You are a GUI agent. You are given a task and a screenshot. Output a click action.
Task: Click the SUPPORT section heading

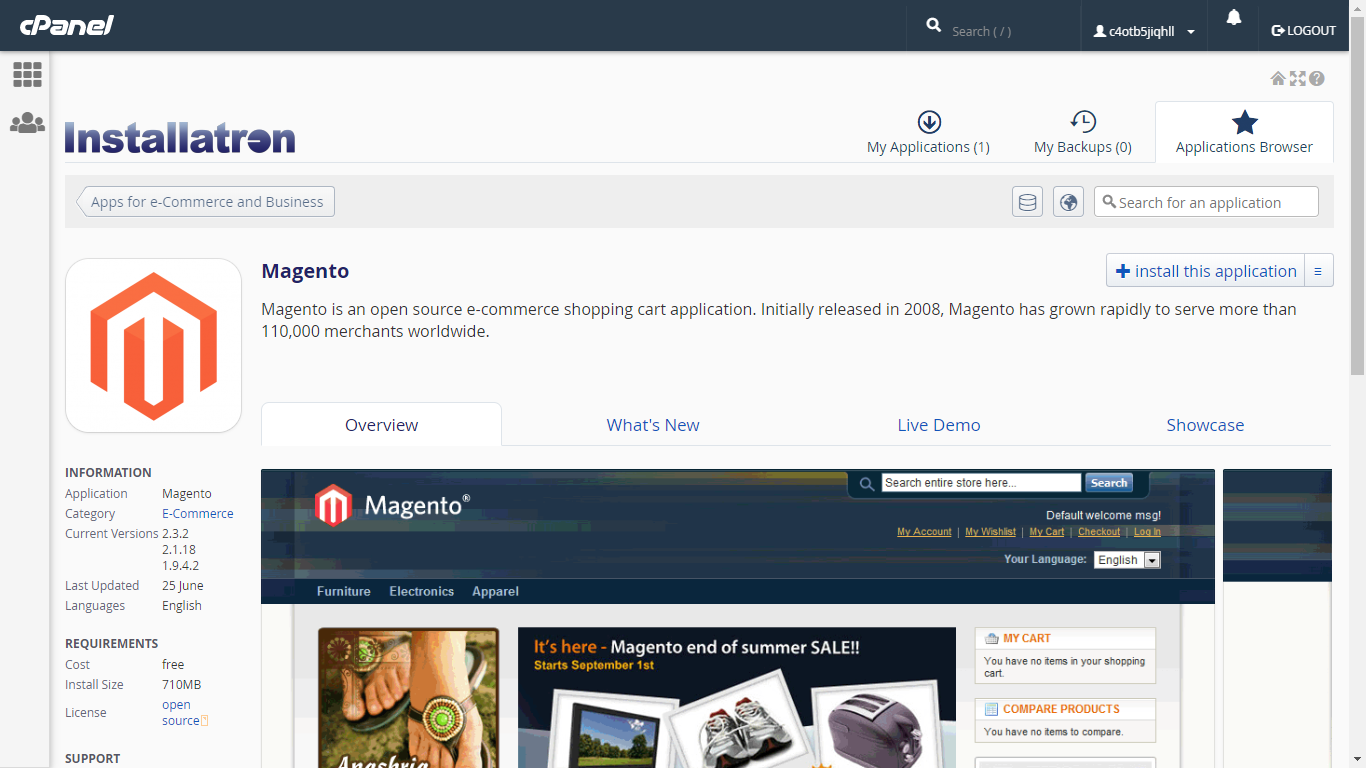93,759
